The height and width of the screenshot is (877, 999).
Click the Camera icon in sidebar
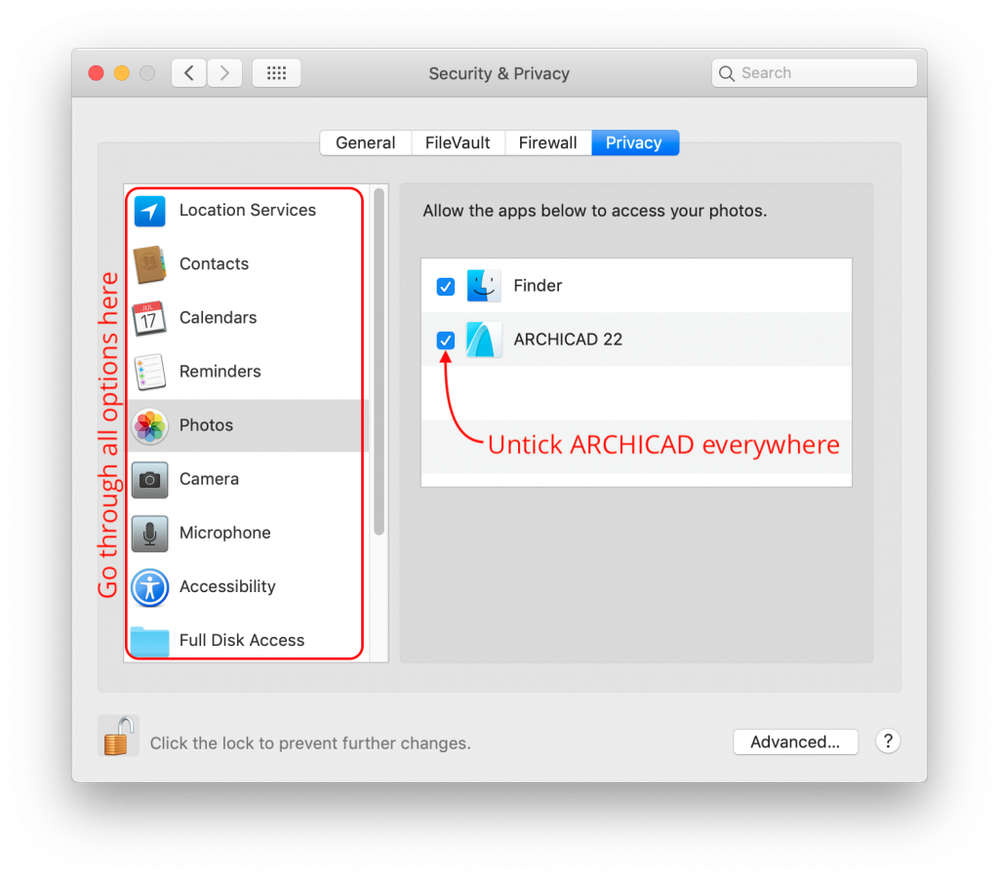(x=150, y=480)
